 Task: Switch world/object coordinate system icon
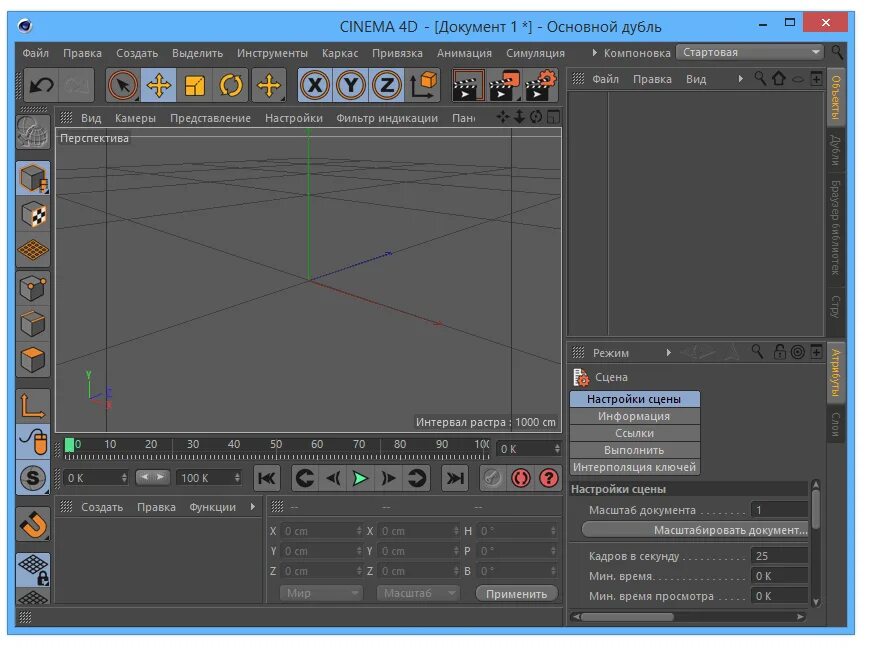click(423, 85)
